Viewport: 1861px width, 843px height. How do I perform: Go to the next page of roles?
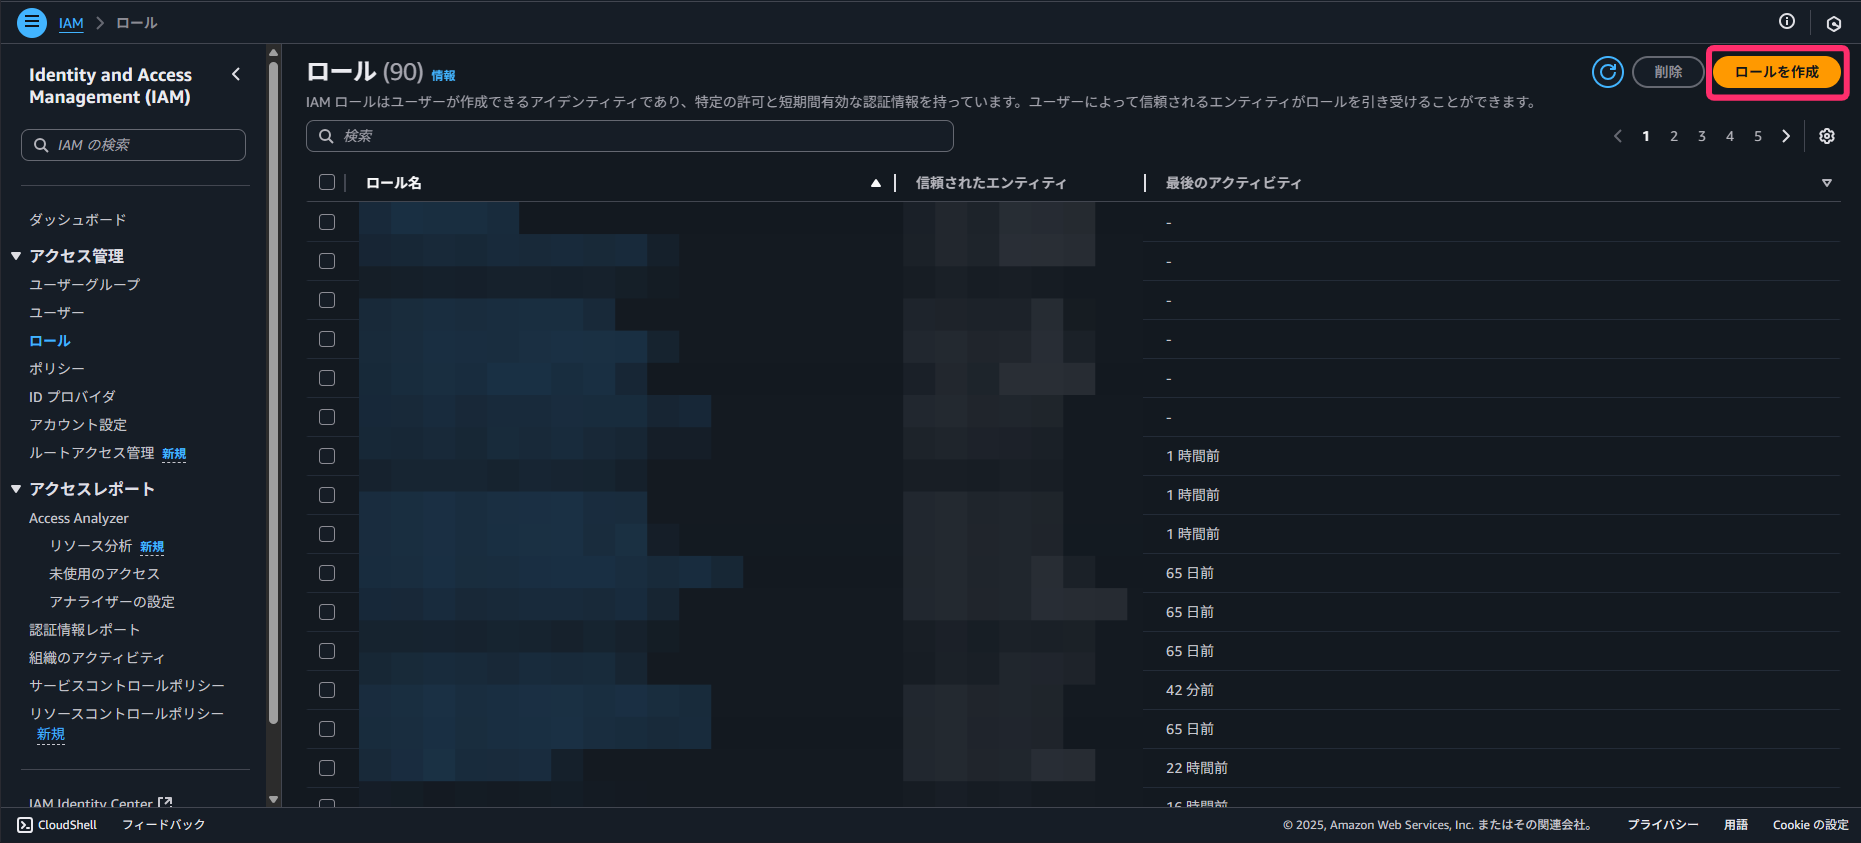click(x=1786, y=136)
